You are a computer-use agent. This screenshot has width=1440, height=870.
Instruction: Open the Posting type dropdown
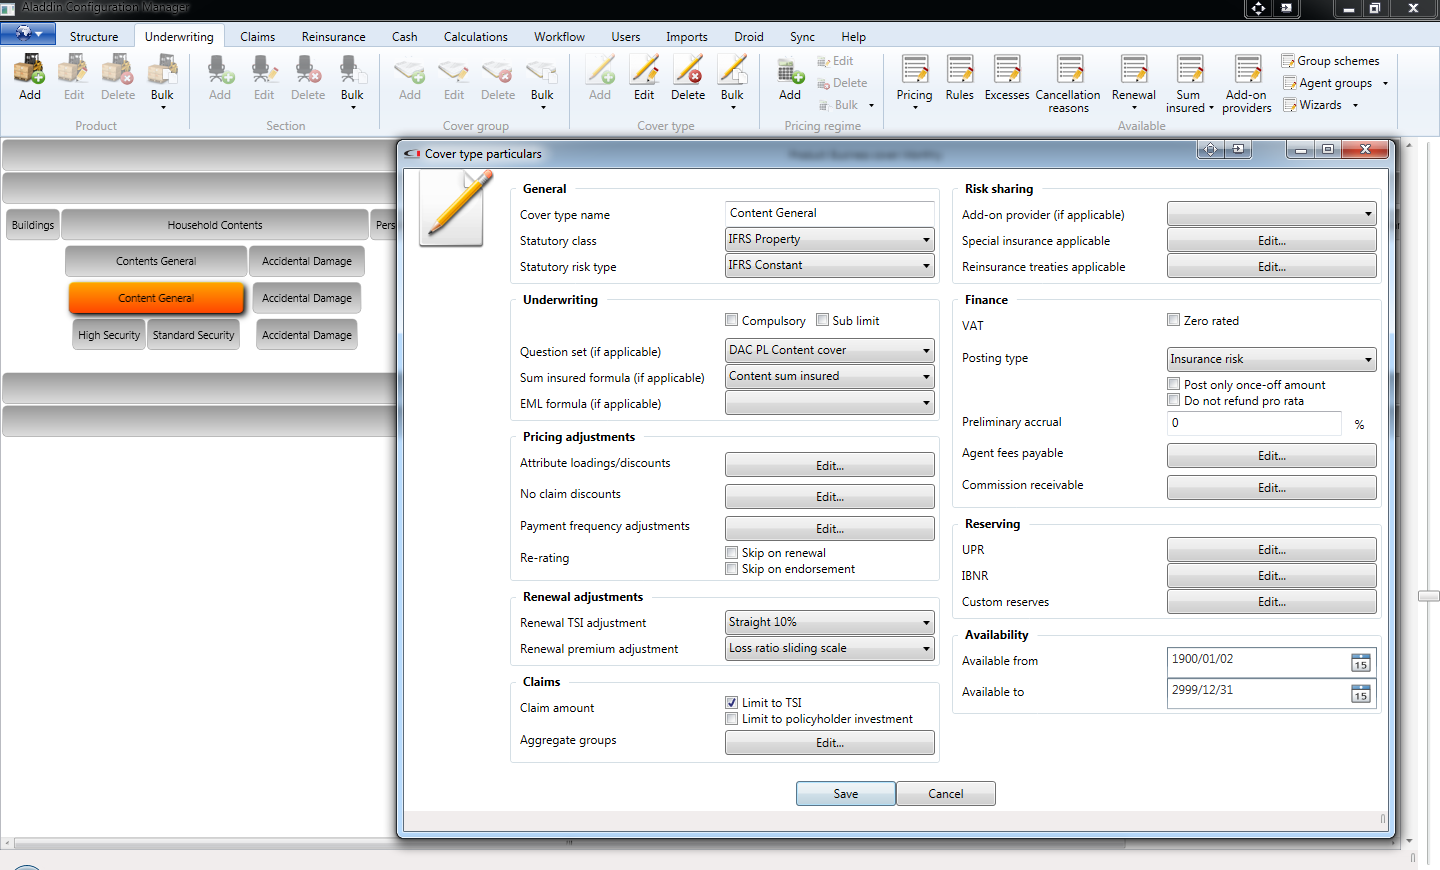[1367, 359]
